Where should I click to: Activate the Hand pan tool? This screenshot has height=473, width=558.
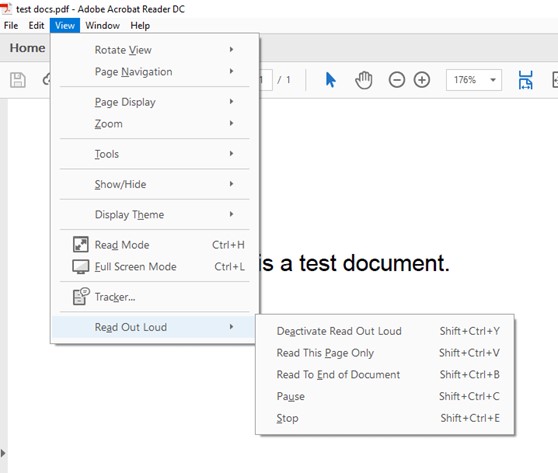pyautogui.click(x=364, y=80)
